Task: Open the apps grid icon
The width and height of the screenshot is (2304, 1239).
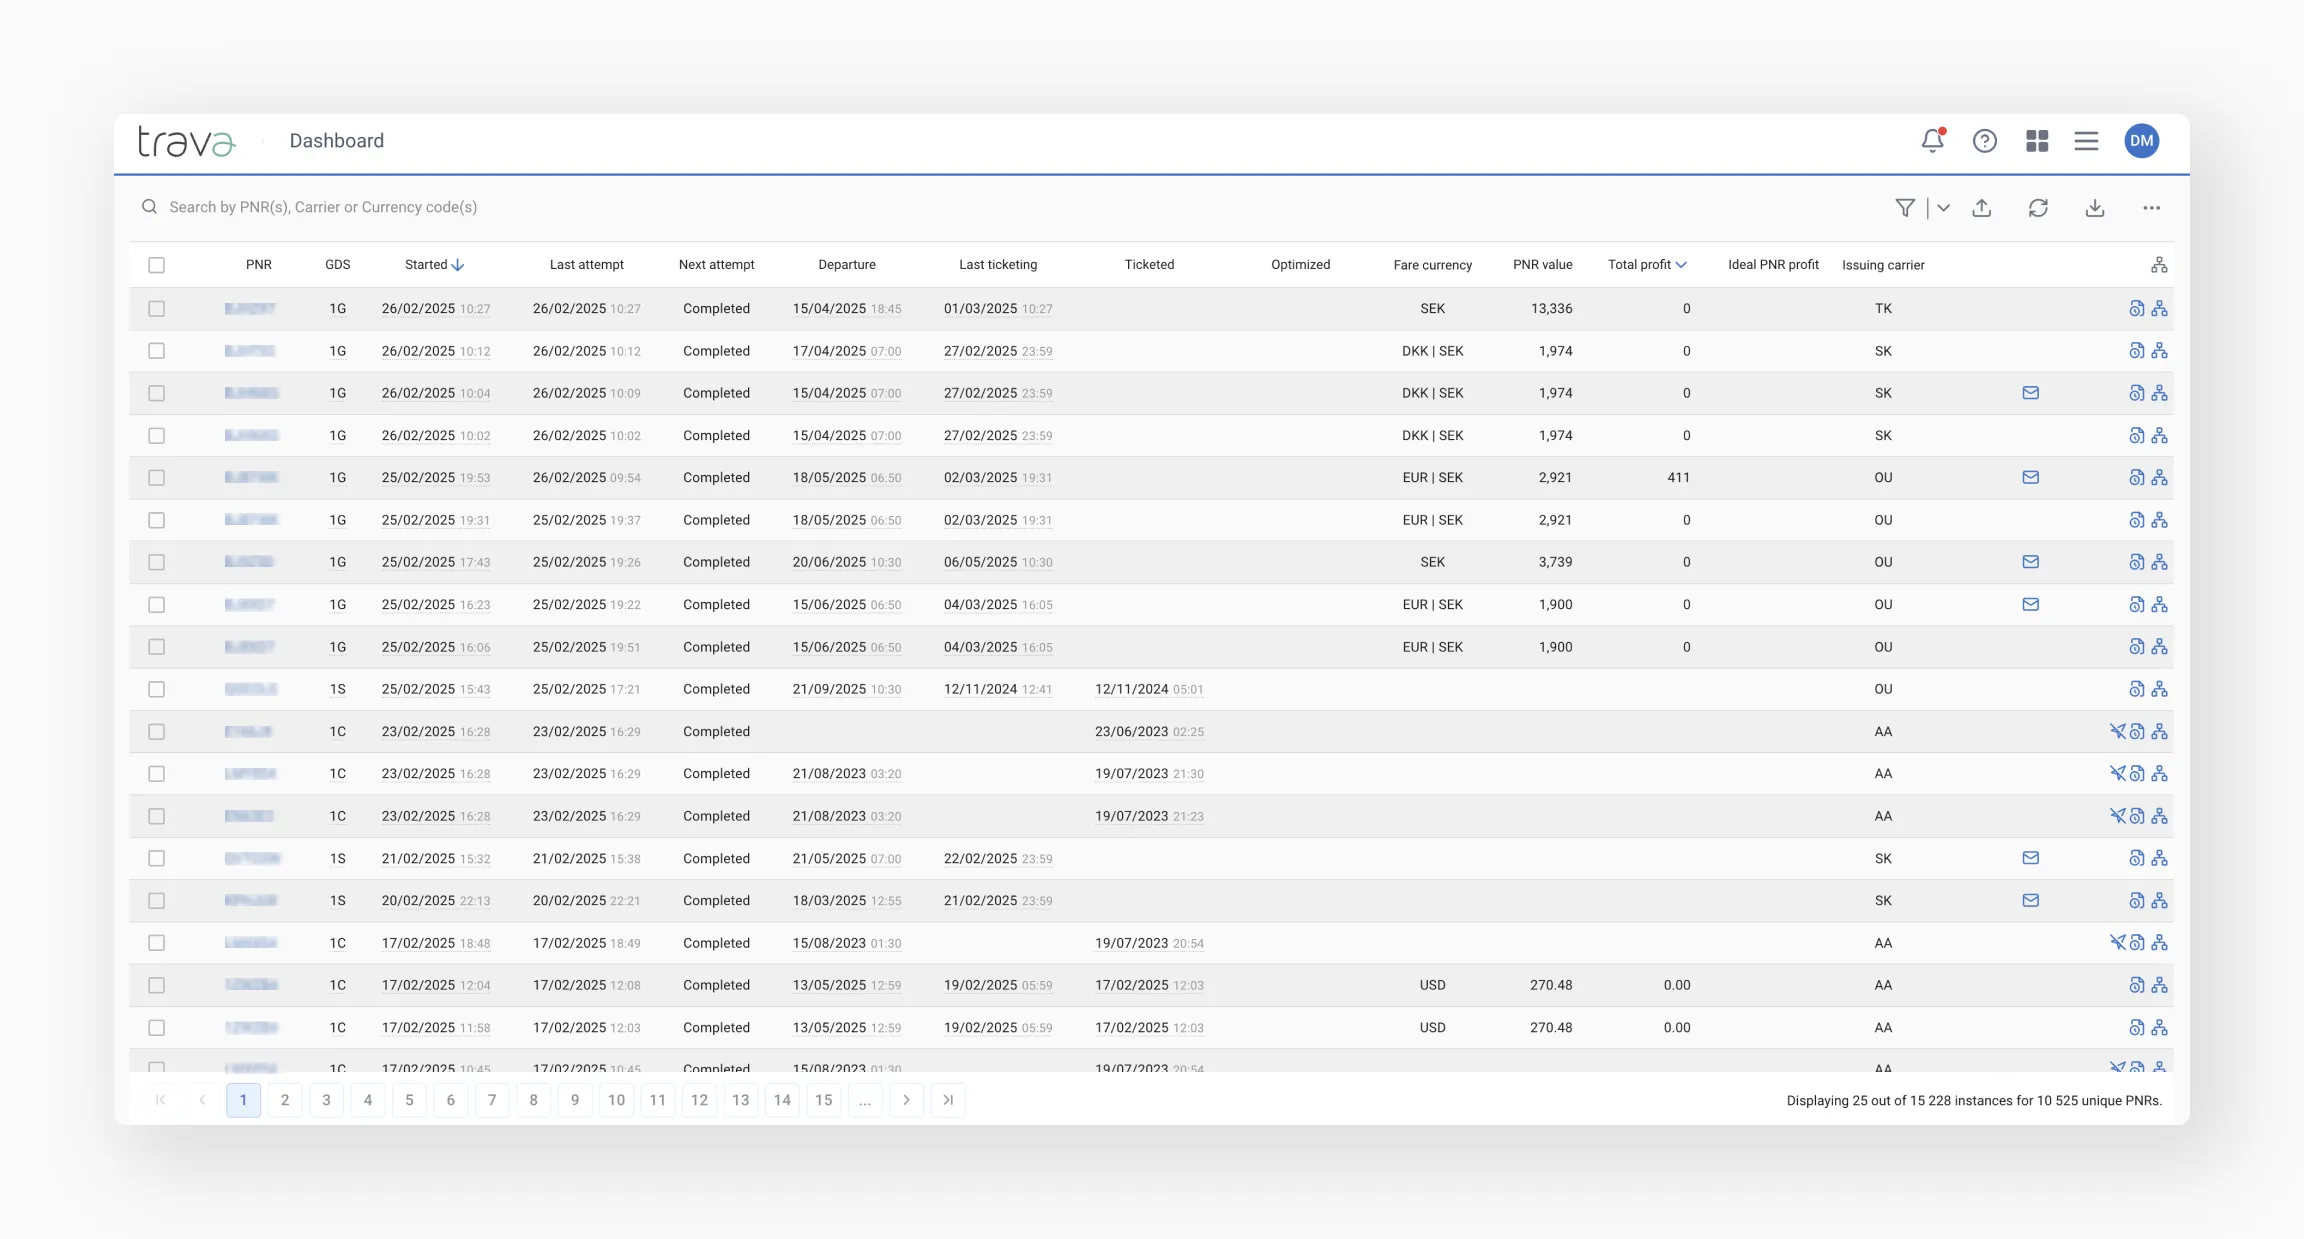Action: [x=2037, y=141]
